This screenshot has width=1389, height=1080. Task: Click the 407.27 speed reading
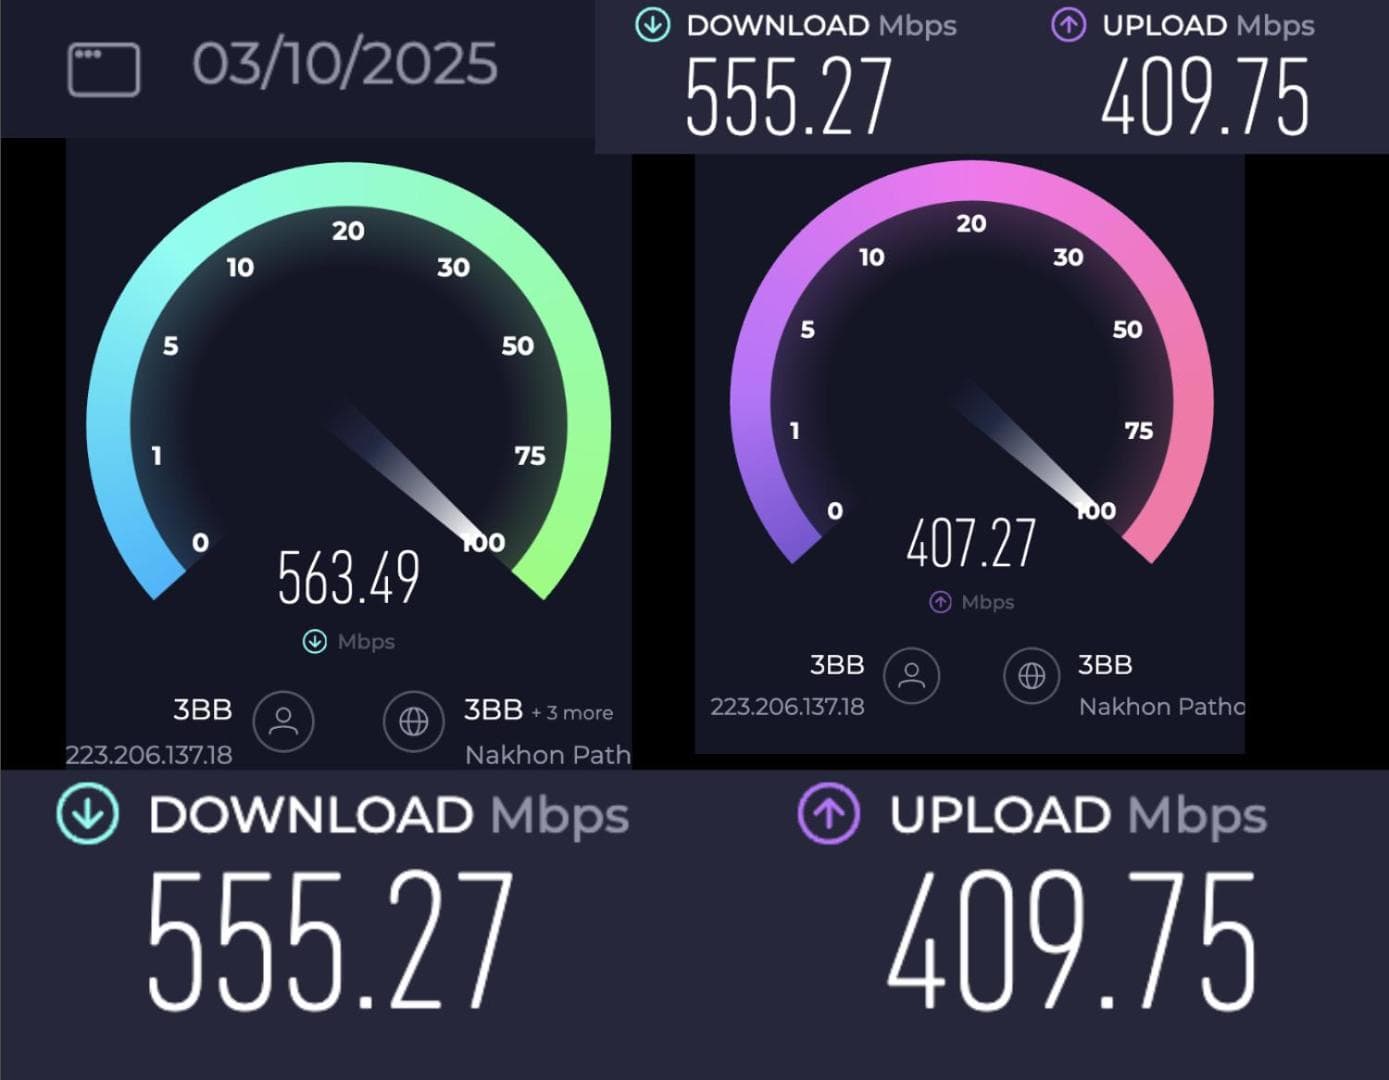pyautogui.click(x=971, y=543)
